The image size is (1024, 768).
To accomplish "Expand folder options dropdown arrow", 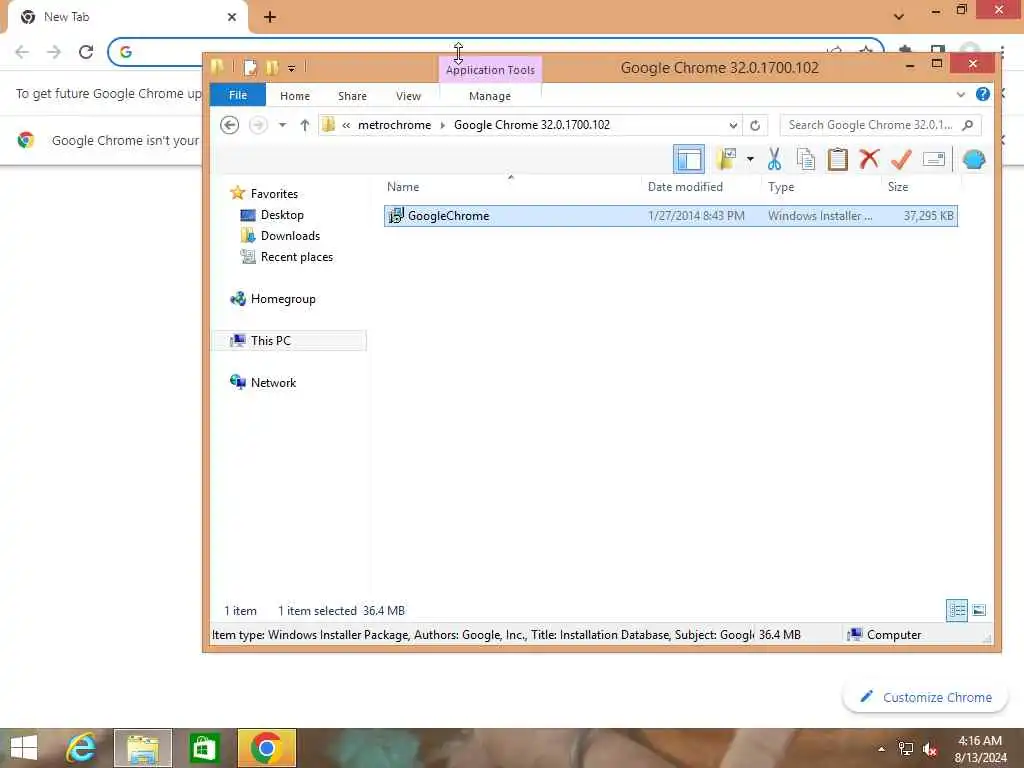I will [750, 159].
